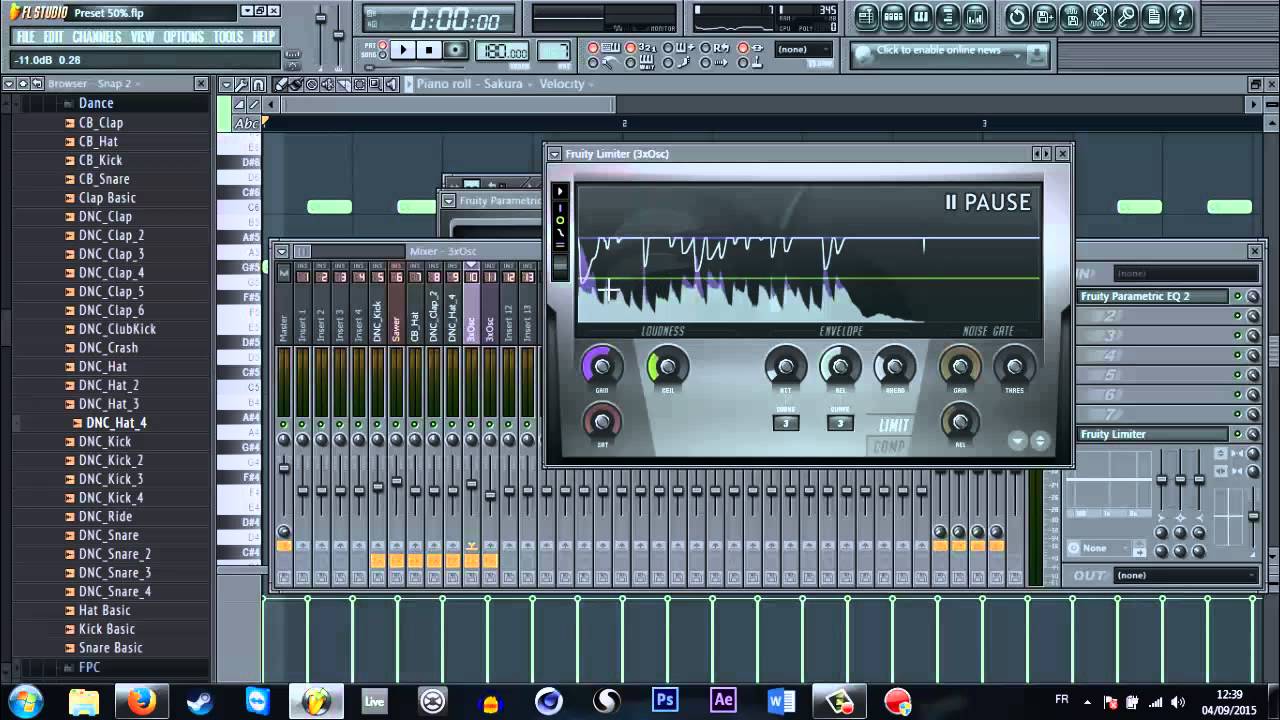Open the piano roll options menu arrow
The image size is (1280, 720).
coord(227,84)
